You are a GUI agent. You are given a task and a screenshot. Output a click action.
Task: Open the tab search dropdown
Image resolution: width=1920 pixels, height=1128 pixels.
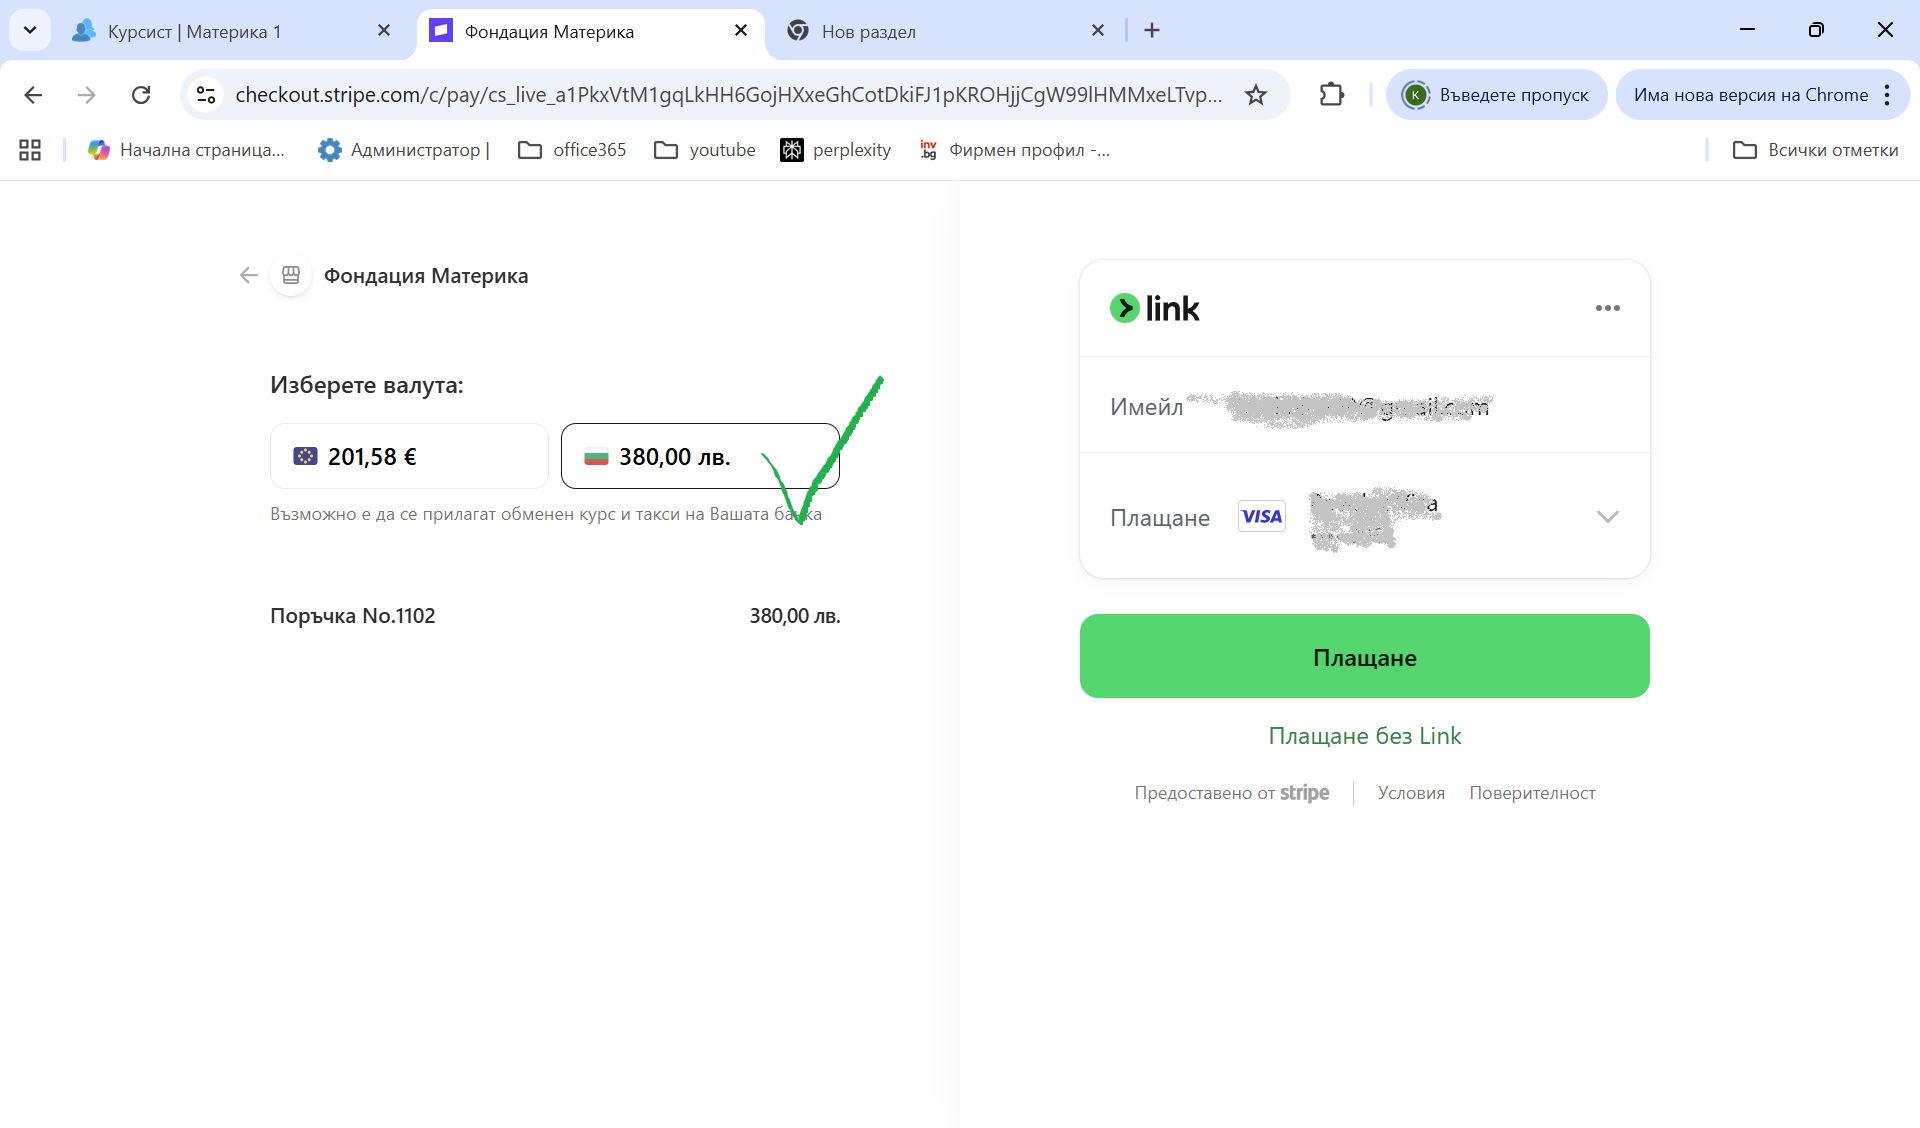tap(30, 30)
